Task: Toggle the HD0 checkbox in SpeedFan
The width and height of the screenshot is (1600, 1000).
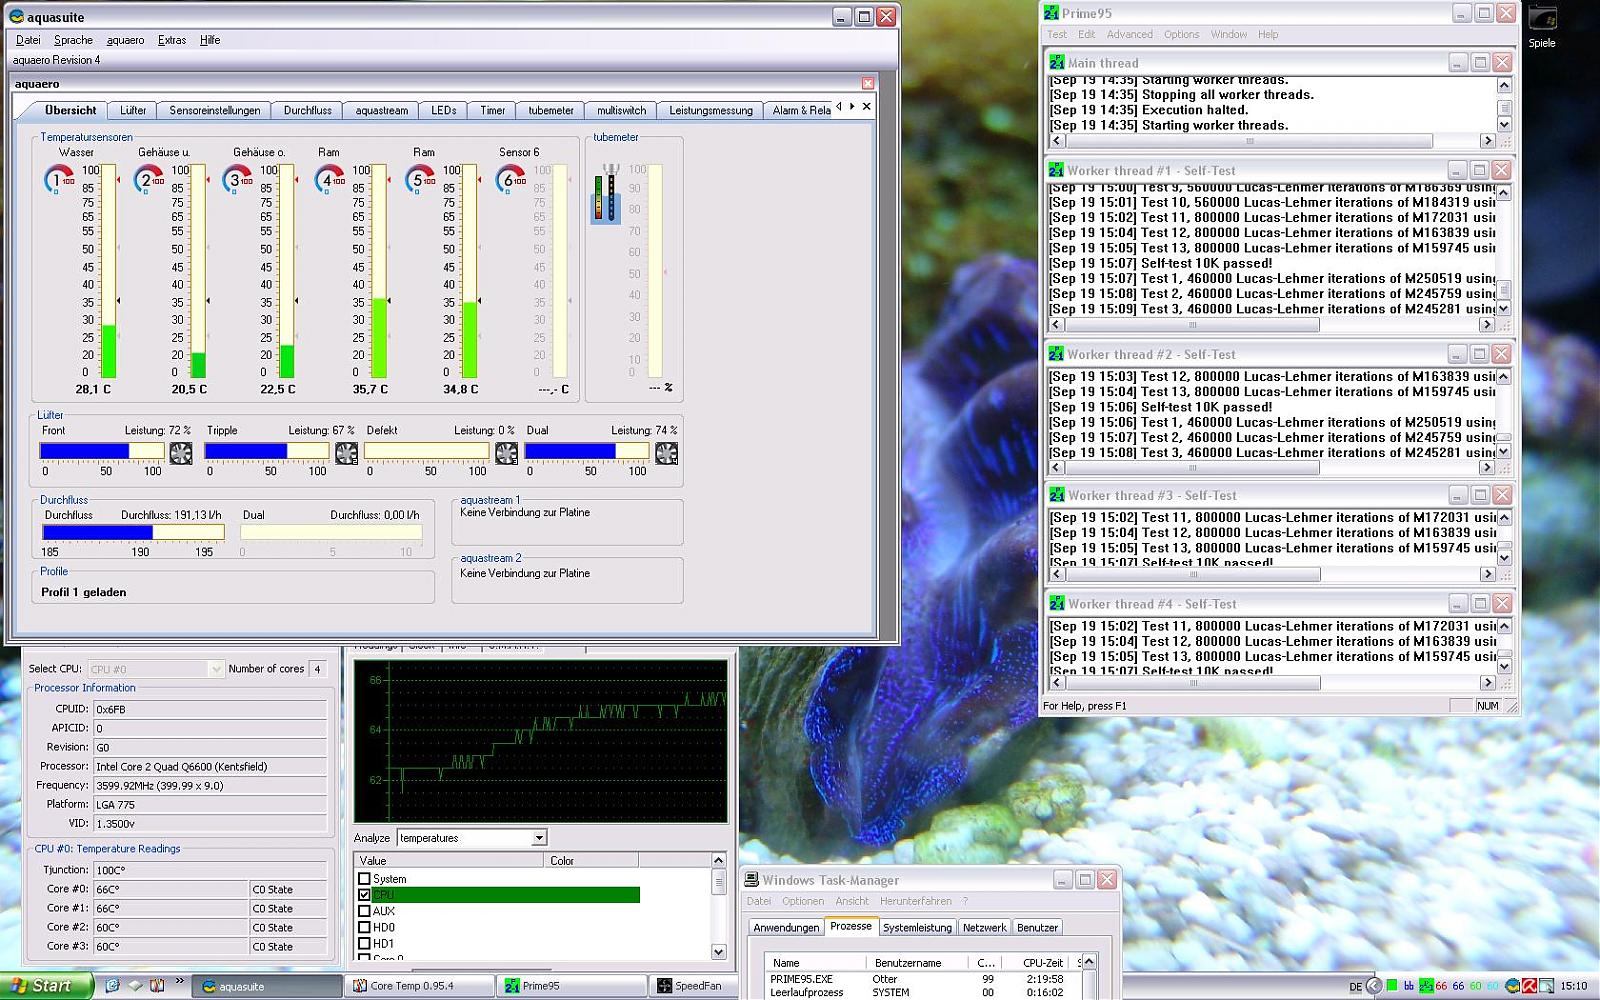Action: tap(364, 927)
